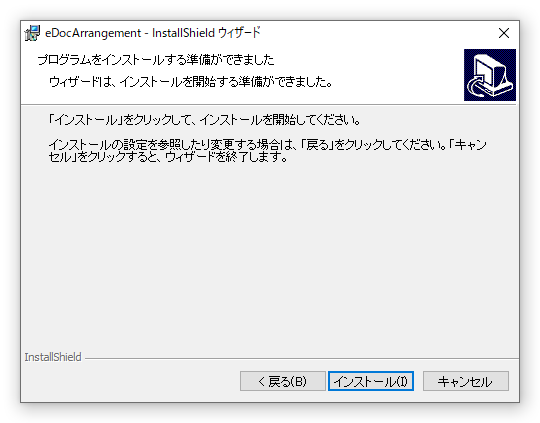Close the wizard with the X button
Image resolution: width=540 pixels, height=423 pixels.
pos(504,33)
